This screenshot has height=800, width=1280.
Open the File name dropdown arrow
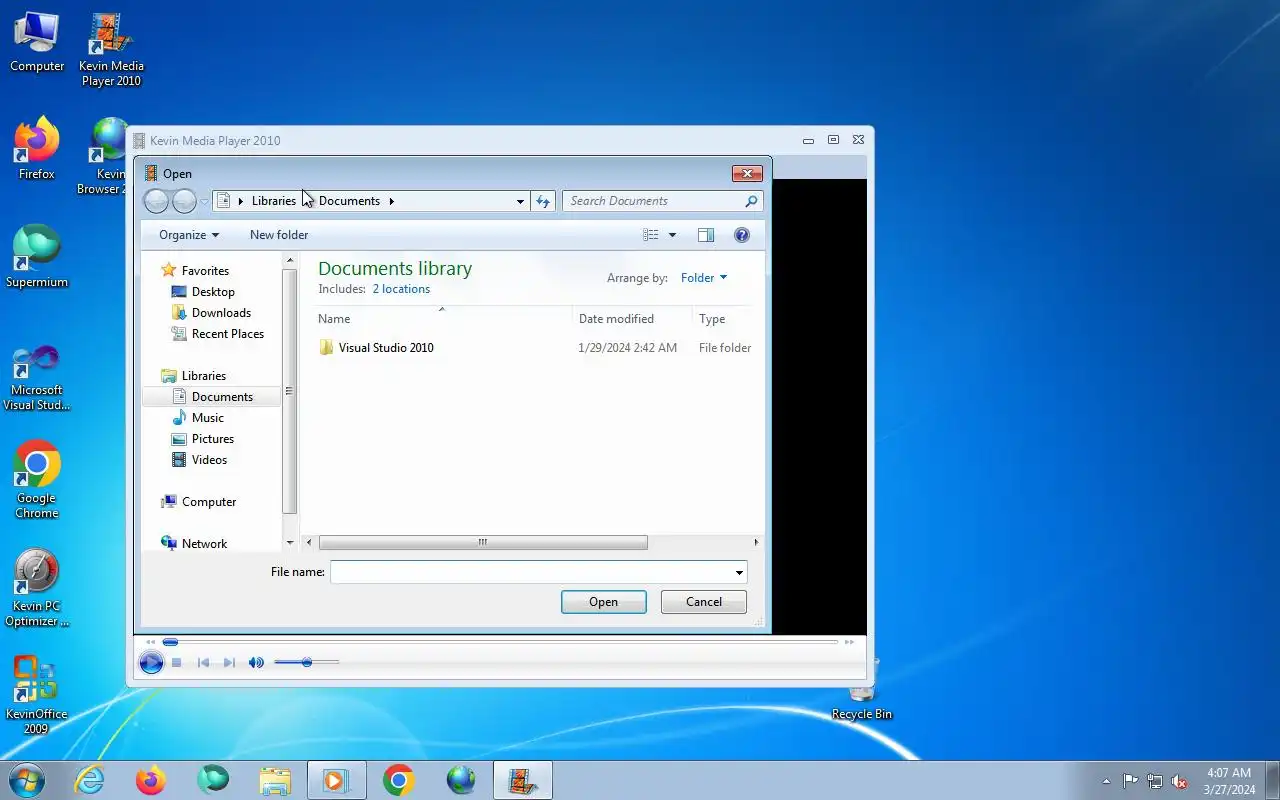(739, 572)
